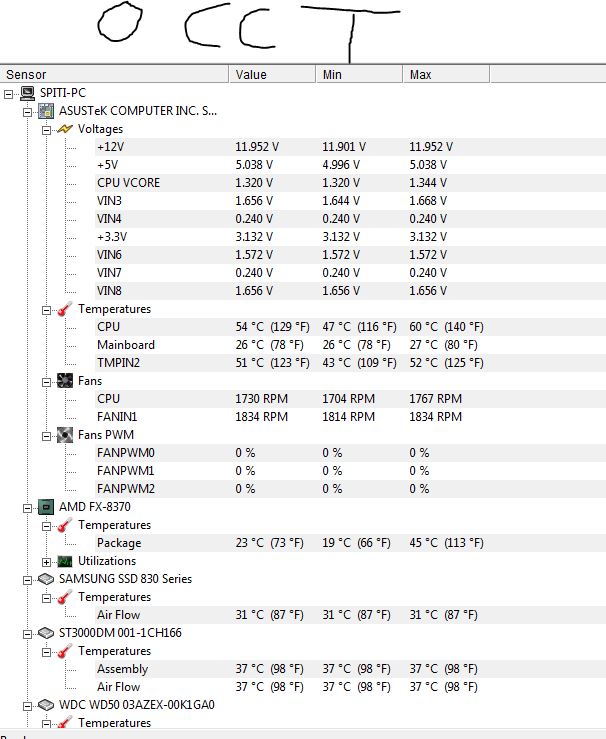Select the VIN3 voltage row
The image size is (606, 739).
[350, 201]
